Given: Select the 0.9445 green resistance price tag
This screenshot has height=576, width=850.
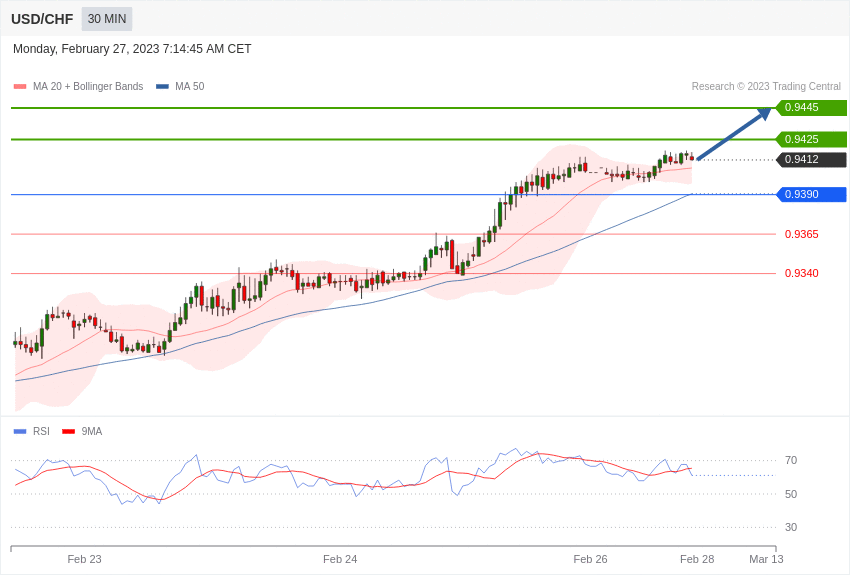Looking at the screenshot, I should 811,107.
